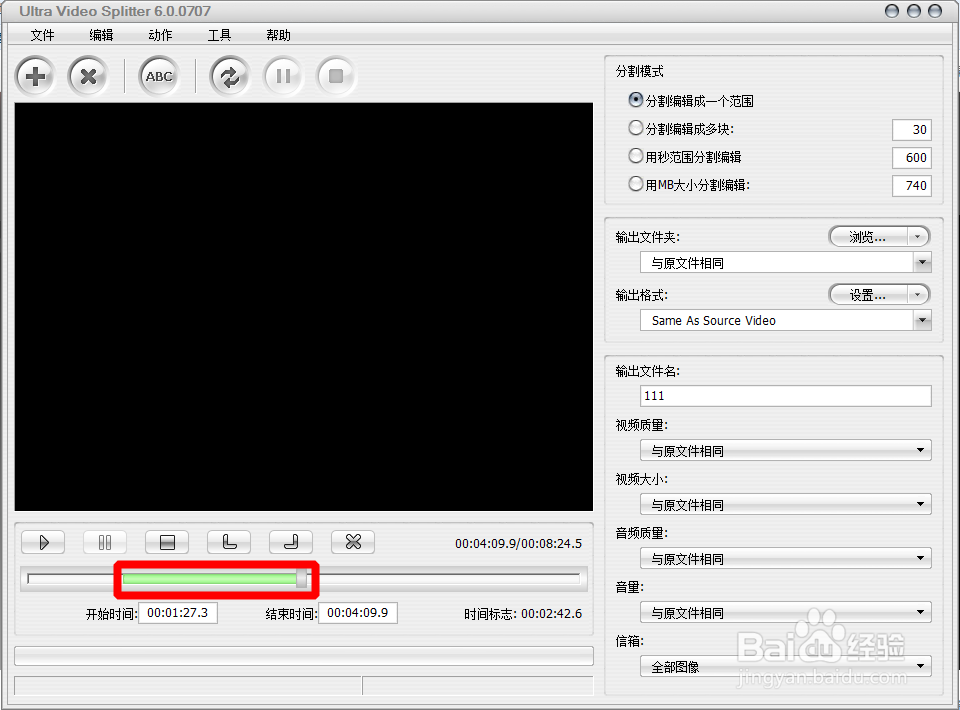Minimize the Ultra Video Splitter window
The height and width of the screenshot is (710, 960).
[x=892, y=11]
